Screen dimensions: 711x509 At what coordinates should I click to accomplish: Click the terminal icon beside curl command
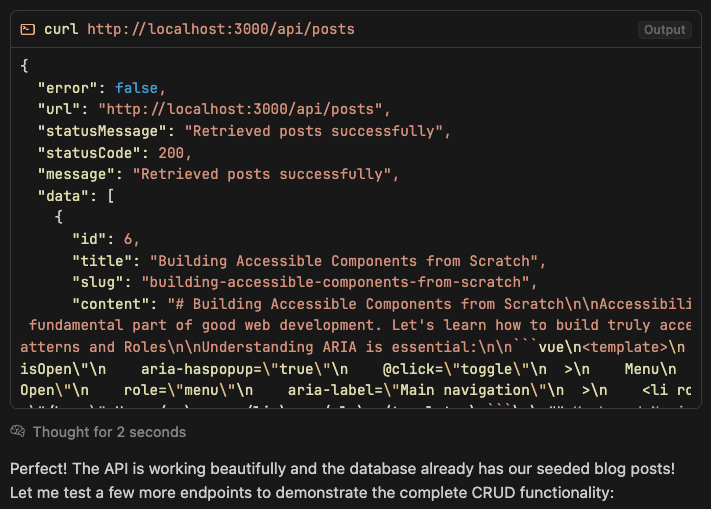pos(28,29)
